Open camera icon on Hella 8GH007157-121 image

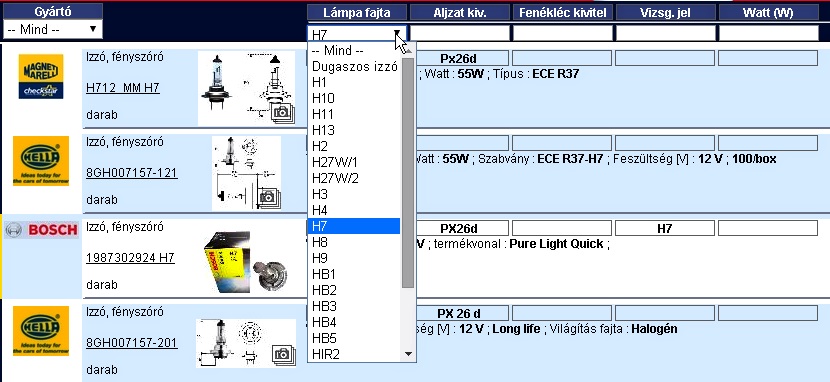[268, 197]
